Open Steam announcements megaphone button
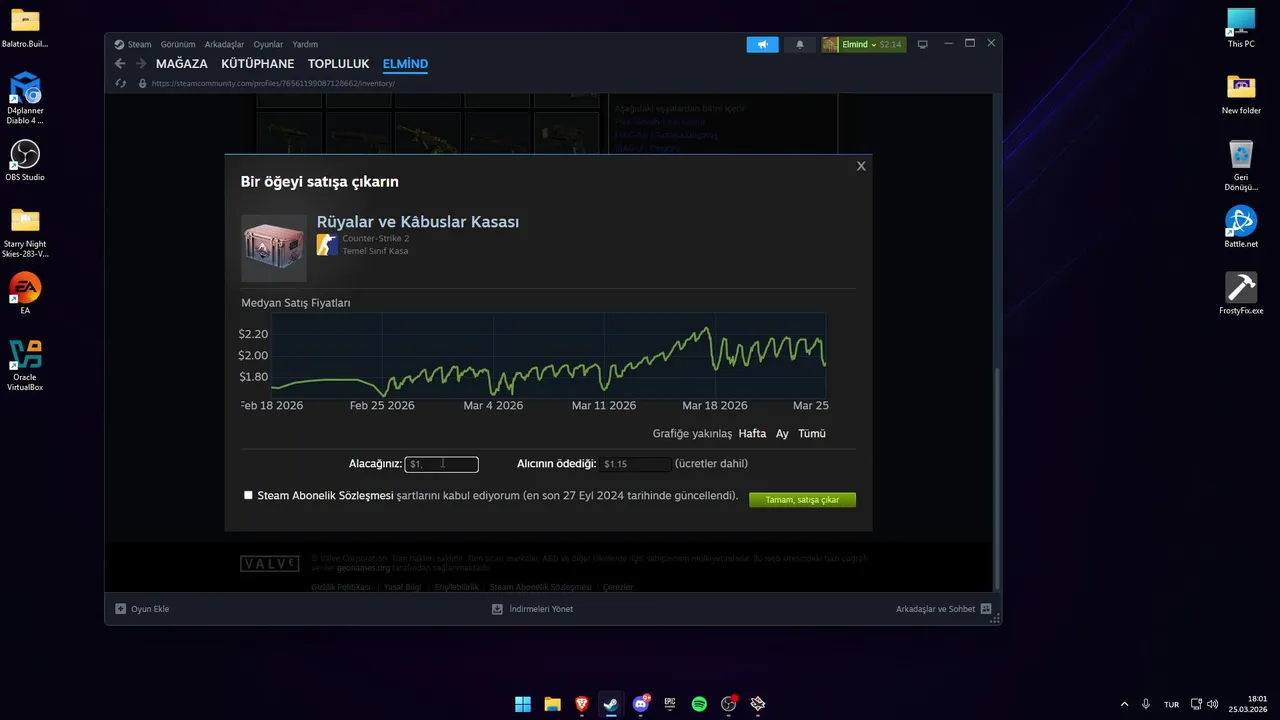1280x720 pixels. [x=762, y=44]
